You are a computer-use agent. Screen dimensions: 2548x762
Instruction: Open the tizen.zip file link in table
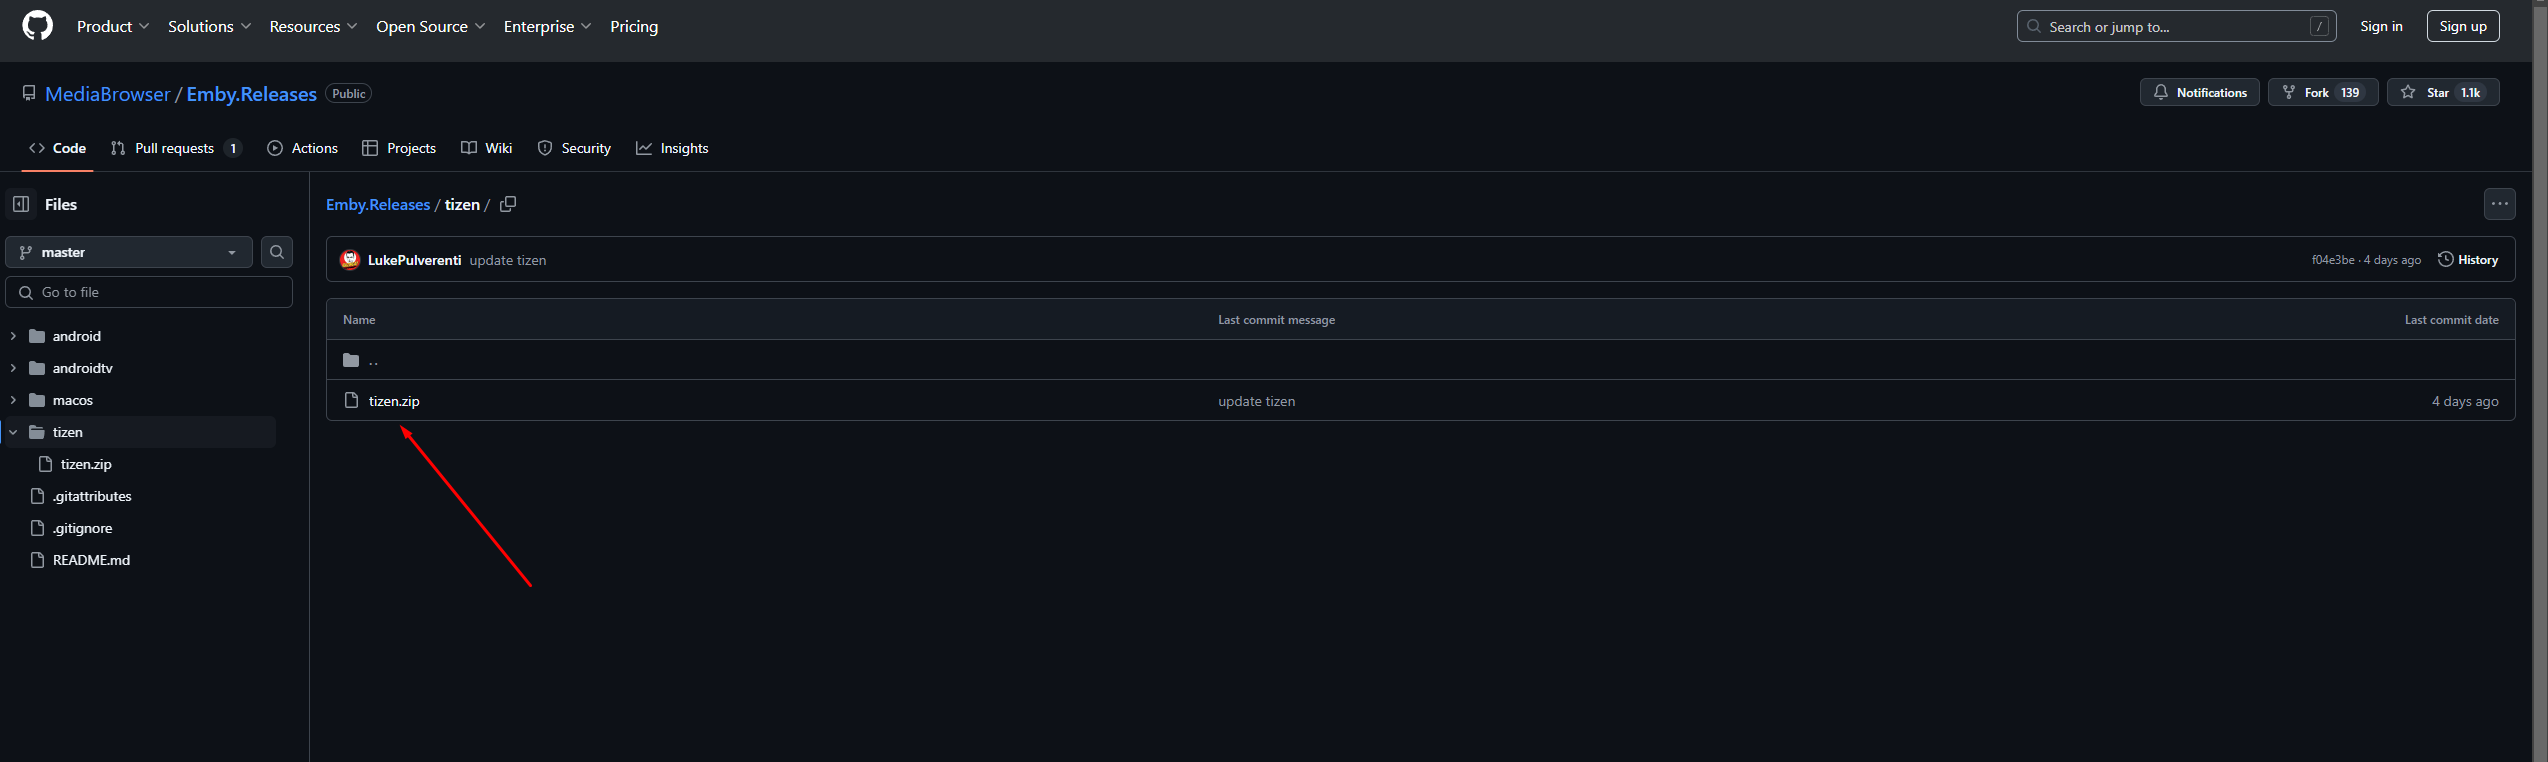tap(394, 401)
